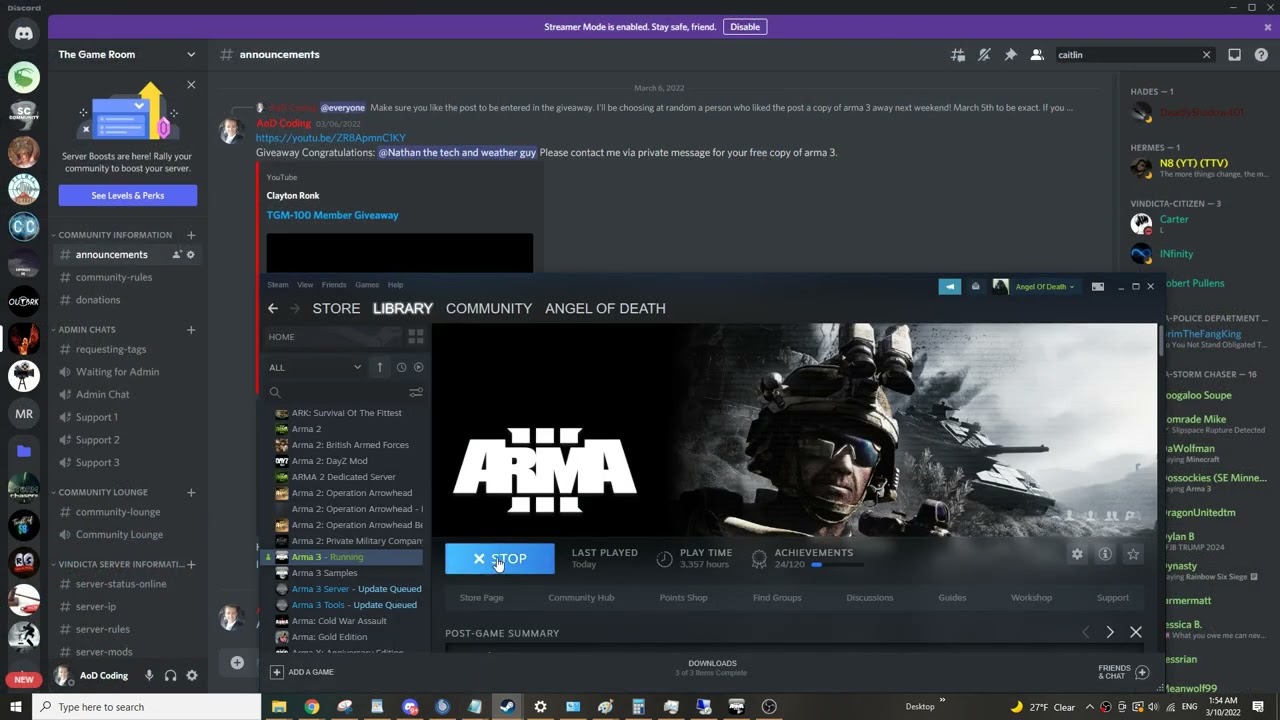Screen dimensions: 1280x720
Task: Open Discord threads icon
Action: click(958, 55)
